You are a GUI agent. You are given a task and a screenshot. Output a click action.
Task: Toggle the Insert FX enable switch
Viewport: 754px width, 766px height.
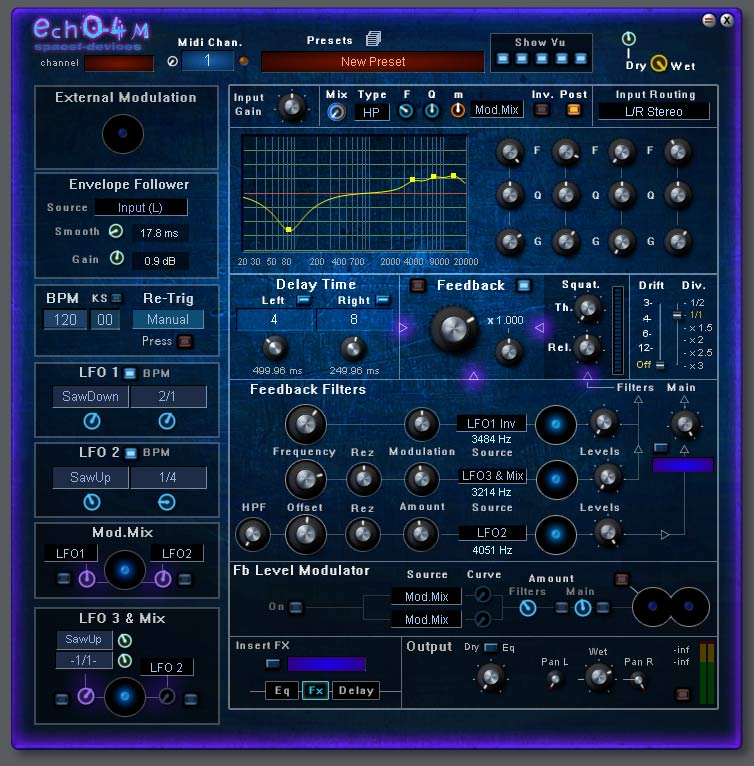click(x=273, y=664)
